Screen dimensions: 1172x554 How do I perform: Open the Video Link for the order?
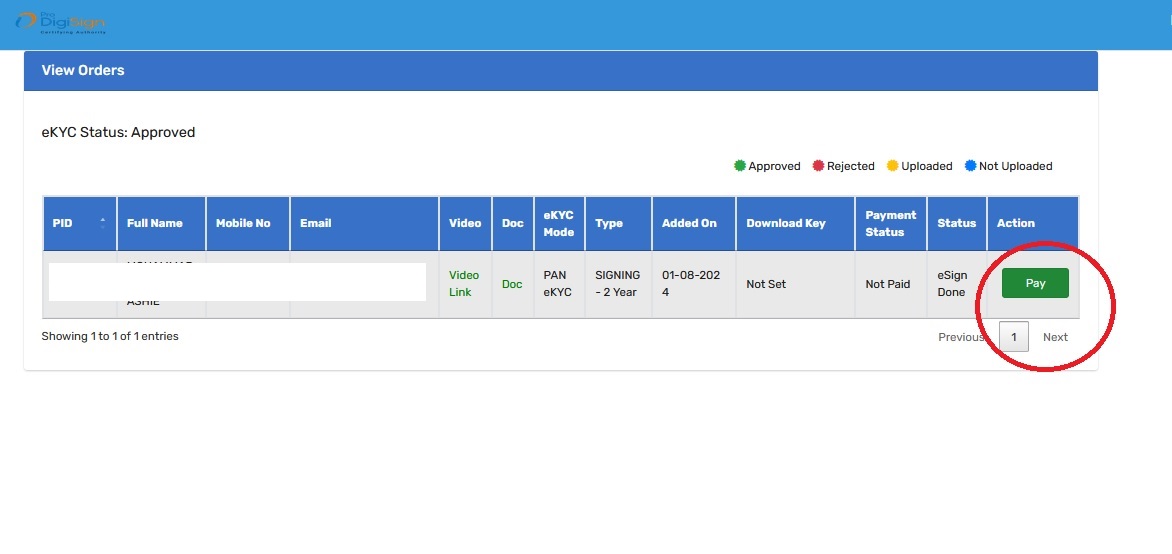(x=464, y=283)
